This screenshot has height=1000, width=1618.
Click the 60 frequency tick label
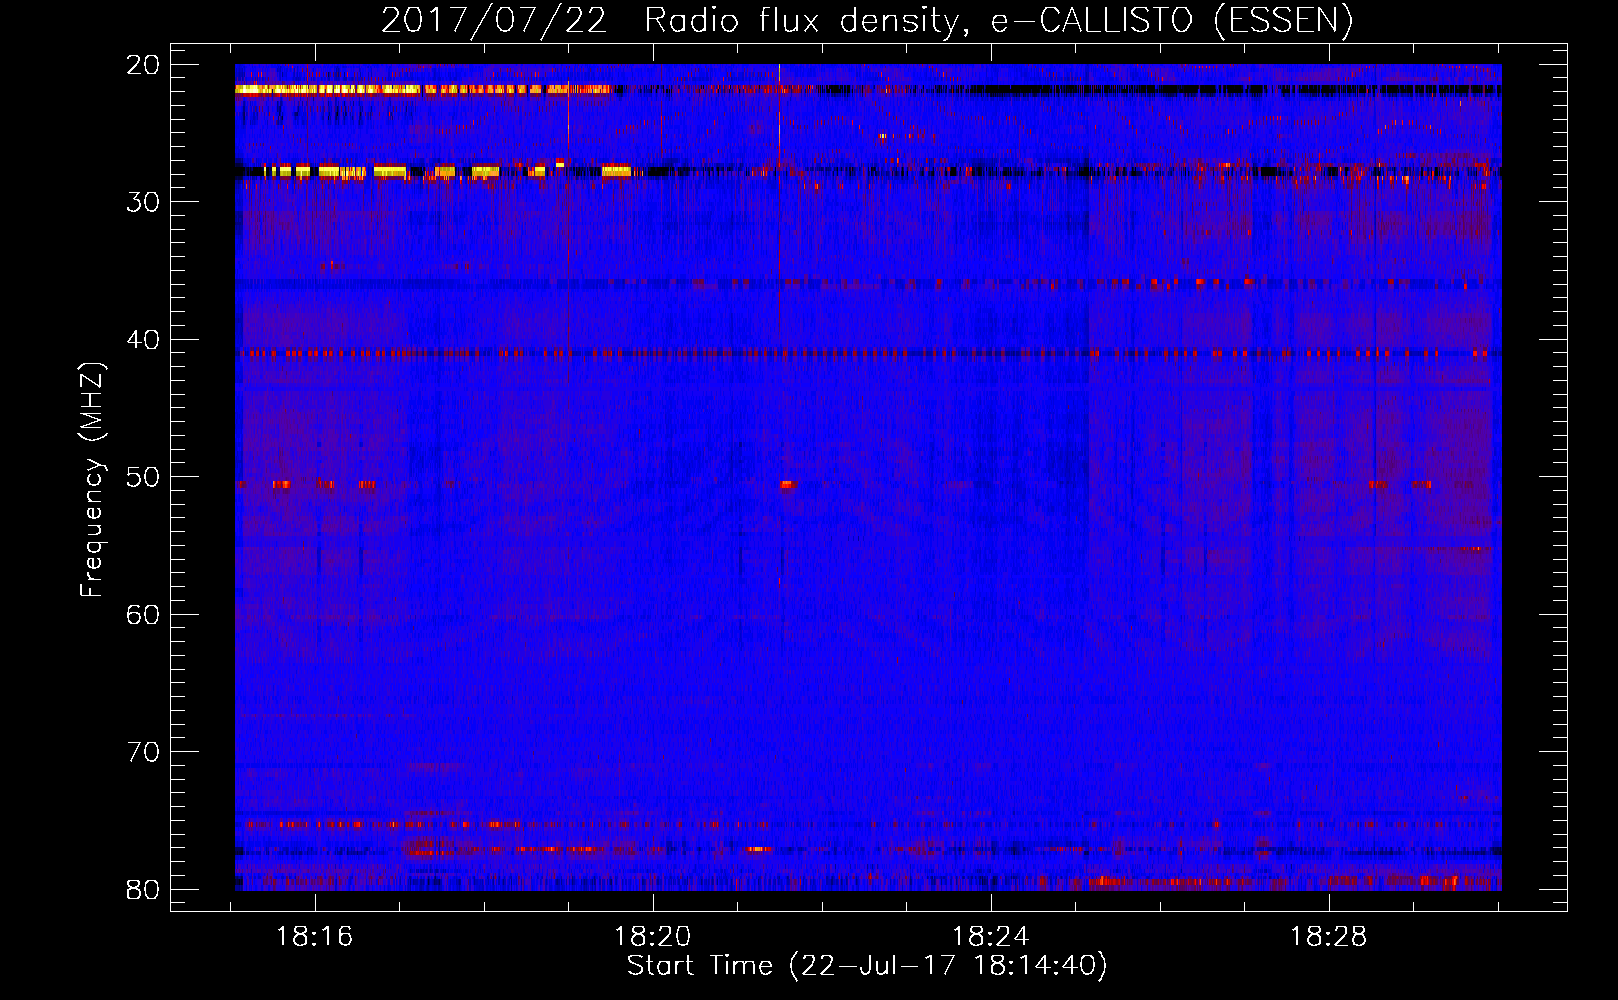(143, 615)
